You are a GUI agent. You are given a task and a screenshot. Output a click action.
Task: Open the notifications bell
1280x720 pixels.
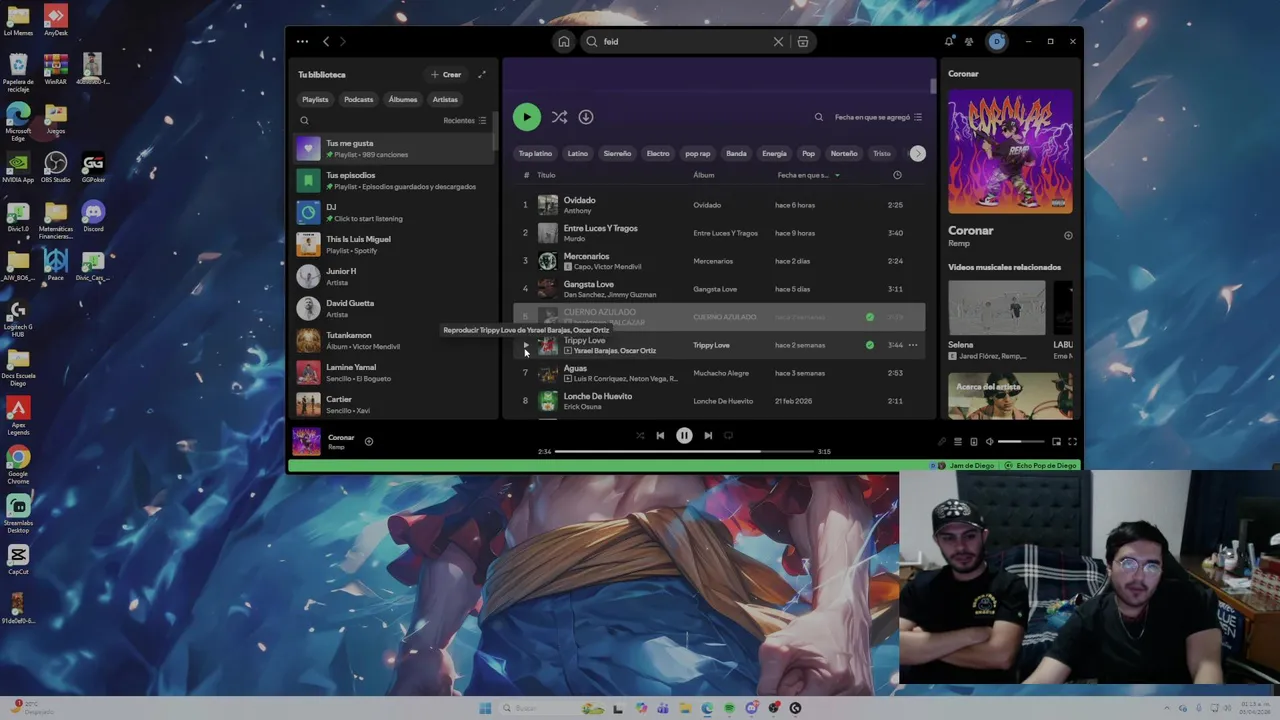pyautogui.click(x=949, y=42)
